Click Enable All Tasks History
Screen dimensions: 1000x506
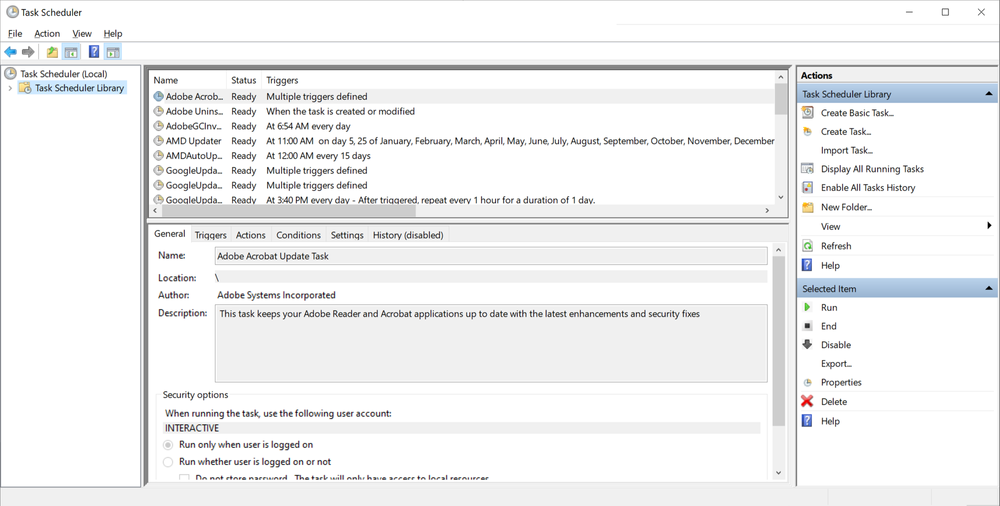click(x=867, y=188)
